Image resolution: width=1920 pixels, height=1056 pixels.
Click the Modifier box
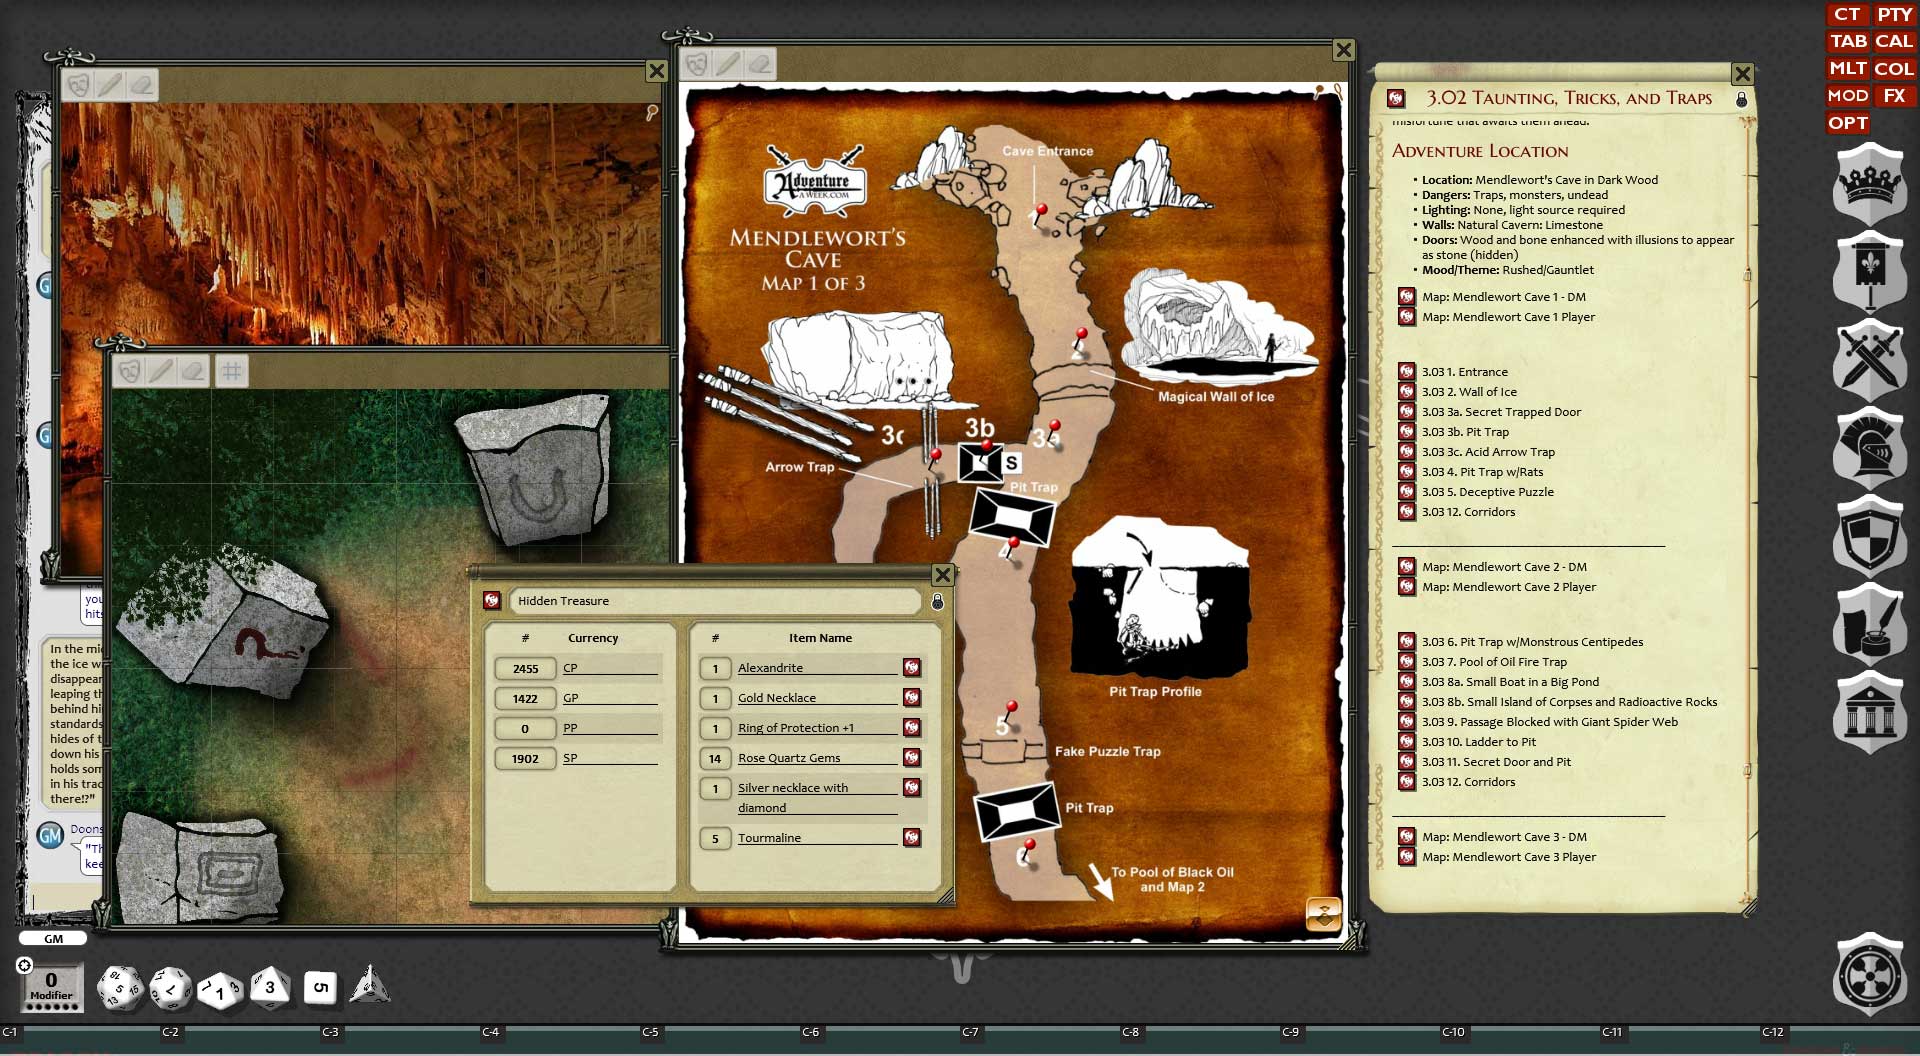(51, 987)
